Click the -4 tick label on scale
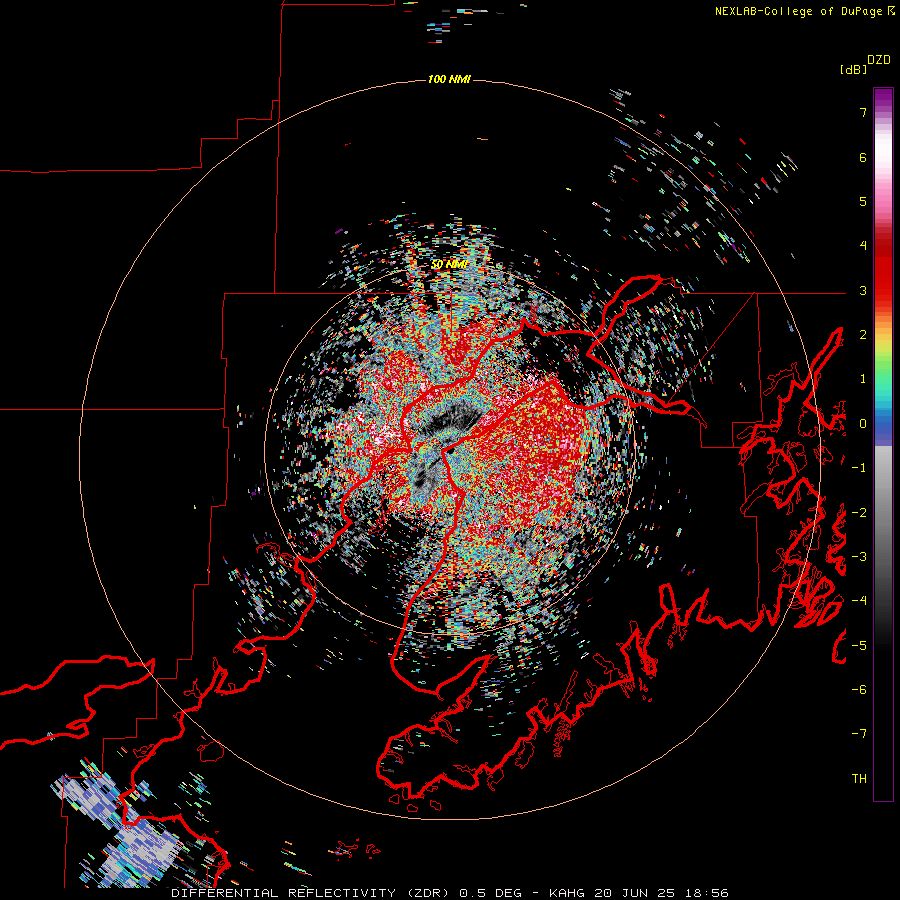This screenshot has height=900, width=900. tap(859, 601)
